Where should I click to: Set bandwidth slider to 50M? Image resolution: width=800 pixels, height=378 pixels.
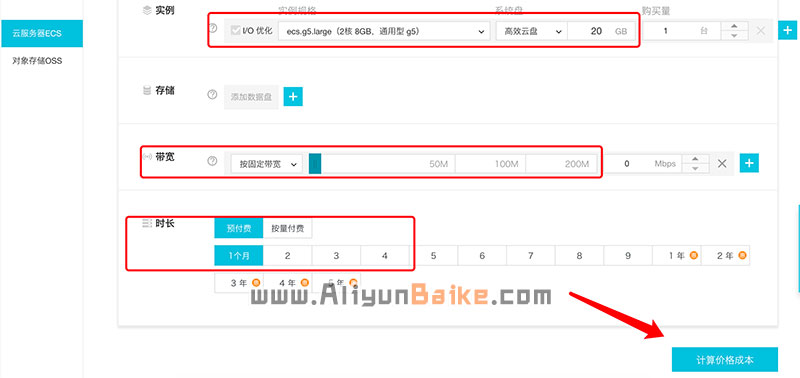[x=439, y=164]
